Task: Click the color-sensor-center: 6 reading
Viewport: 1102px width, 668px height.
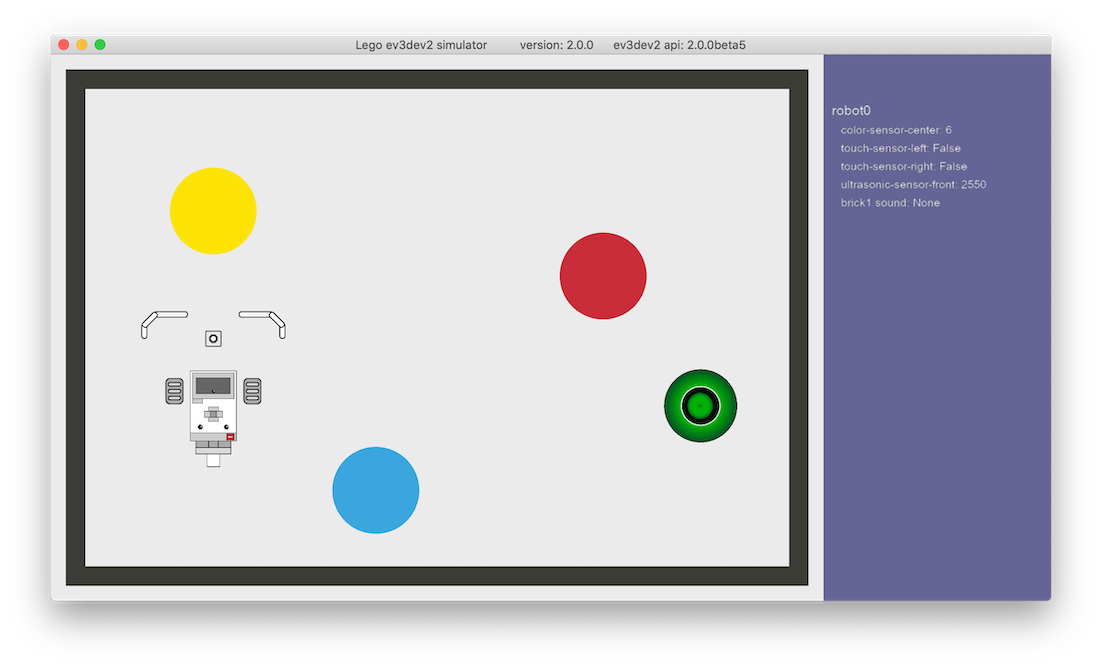Action: pos(895,129)
